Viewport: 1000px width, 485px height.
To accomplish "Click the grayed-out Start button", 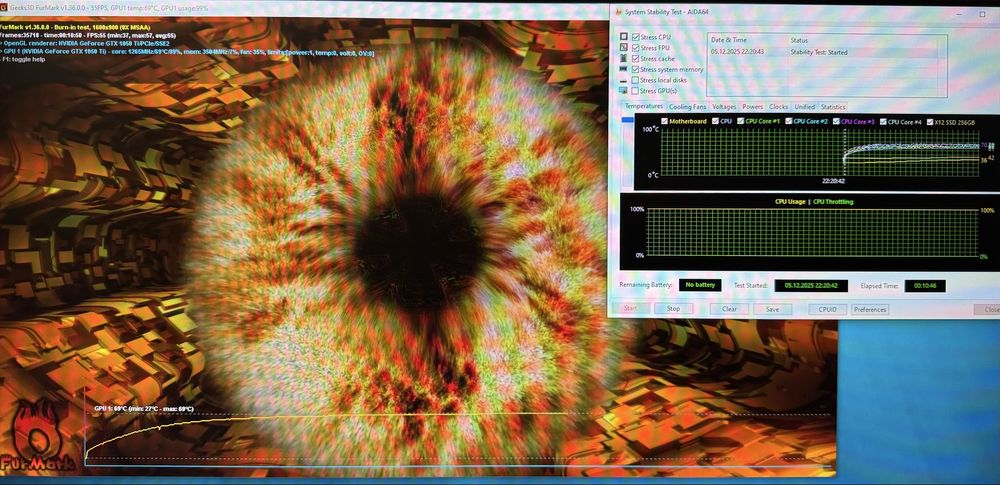I will tap(630, 308).
